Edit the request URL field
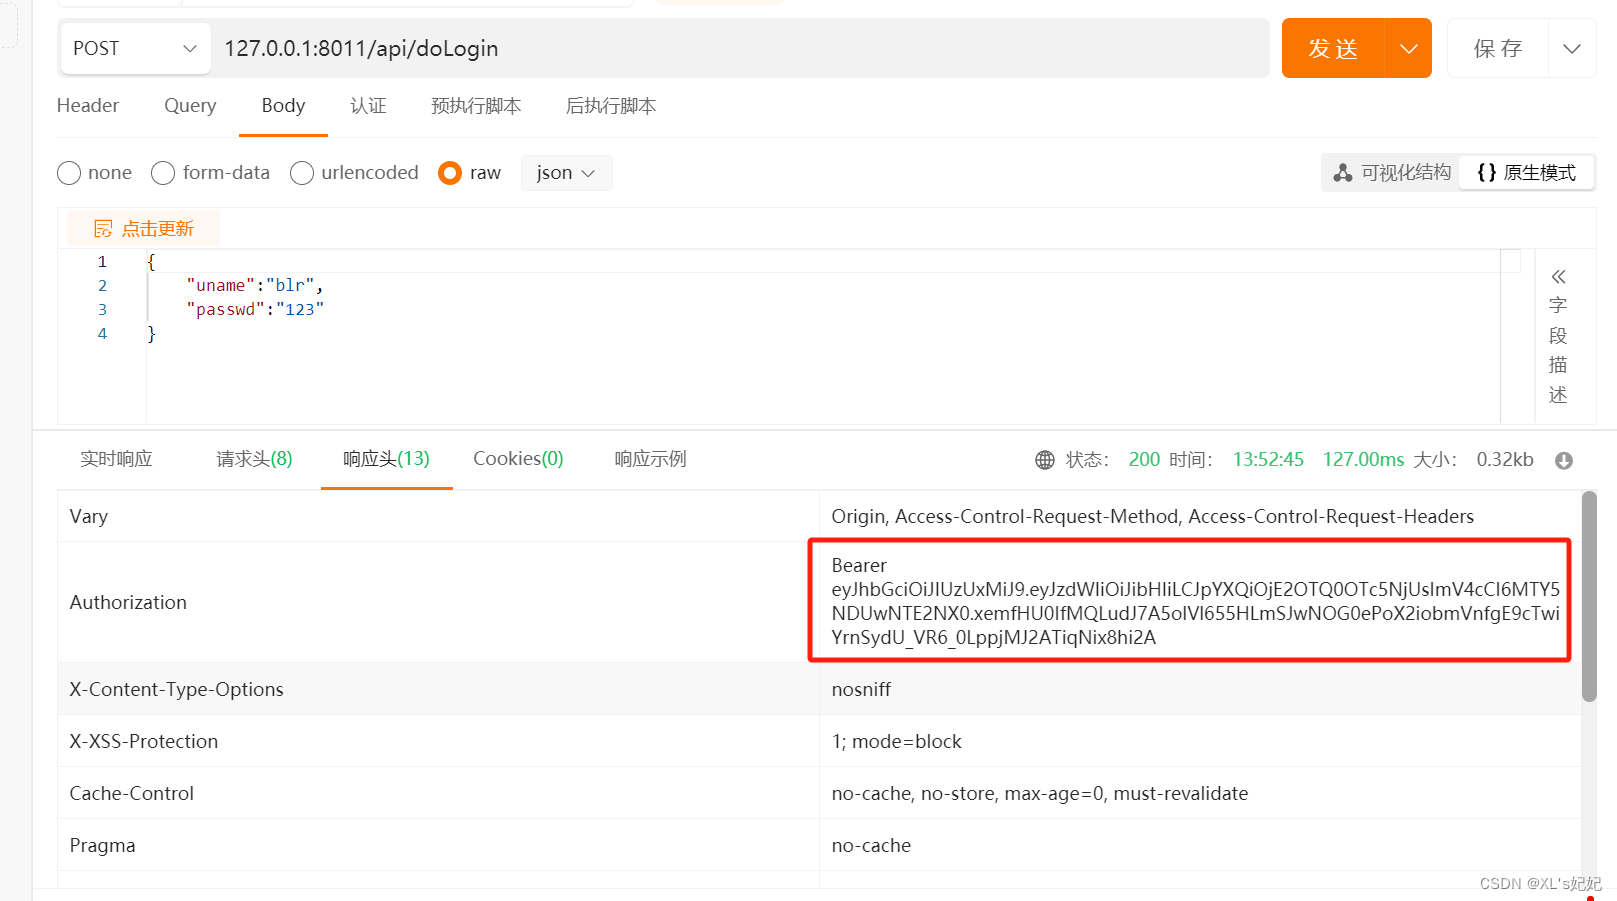 click(740, 48)
